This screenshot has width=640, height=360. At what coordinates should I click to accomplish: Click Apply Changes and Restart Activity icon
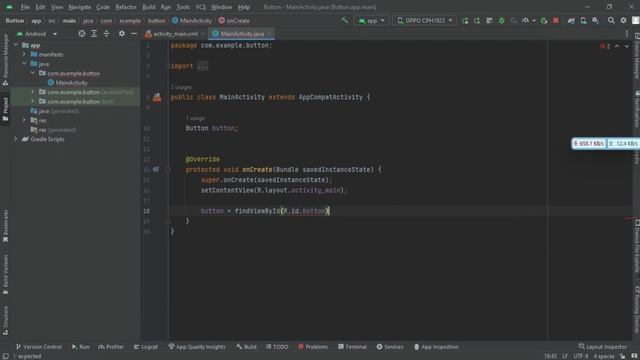[x=464, y=20]
